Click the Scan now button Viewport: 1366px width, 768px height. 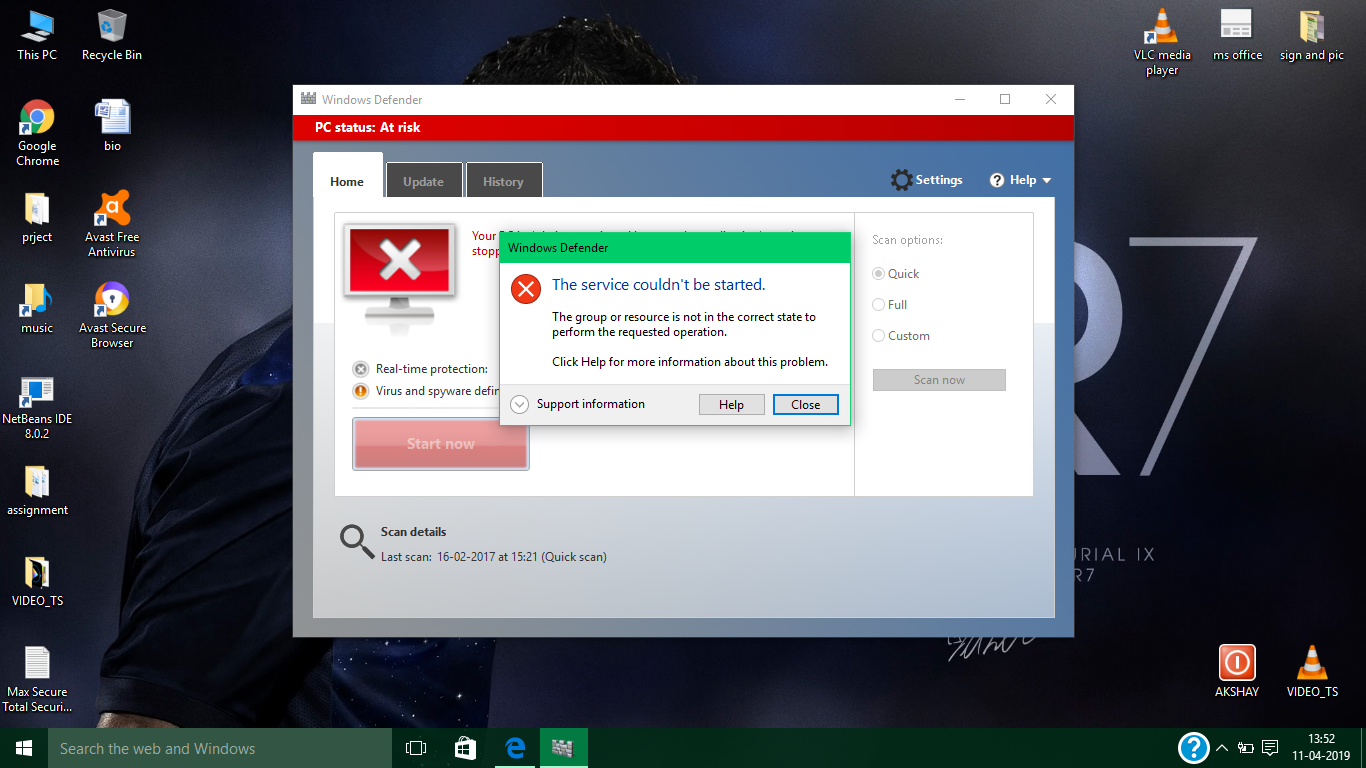tap(939, 380)
